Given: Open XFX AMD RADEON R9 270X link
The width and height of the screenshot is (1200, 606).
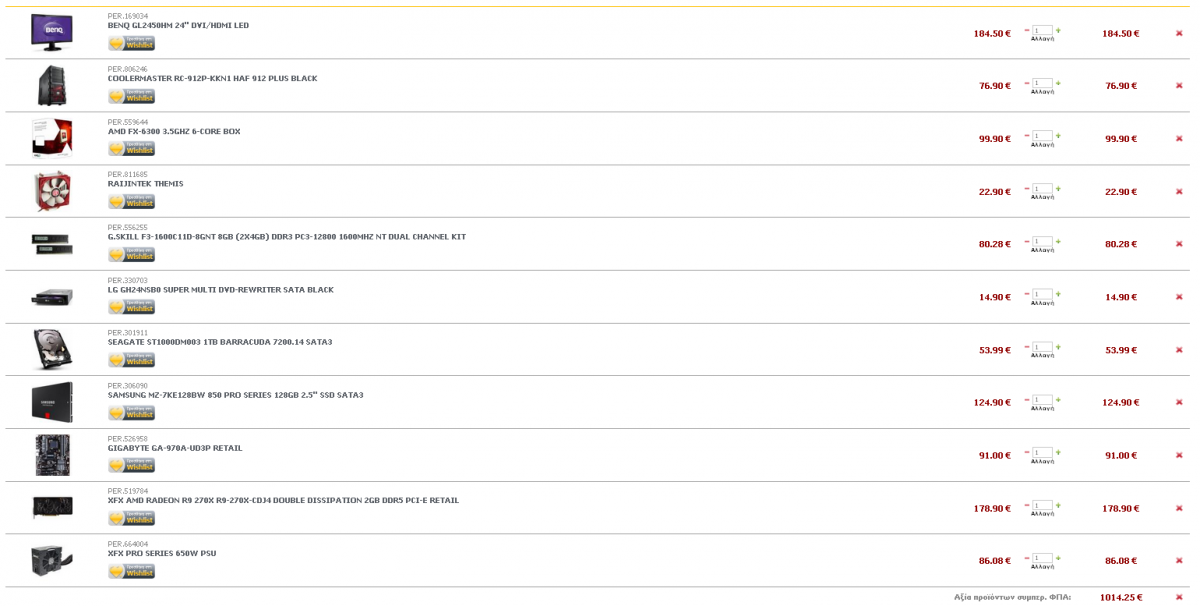Looking at the screenshot, I should tap(283, 501).
